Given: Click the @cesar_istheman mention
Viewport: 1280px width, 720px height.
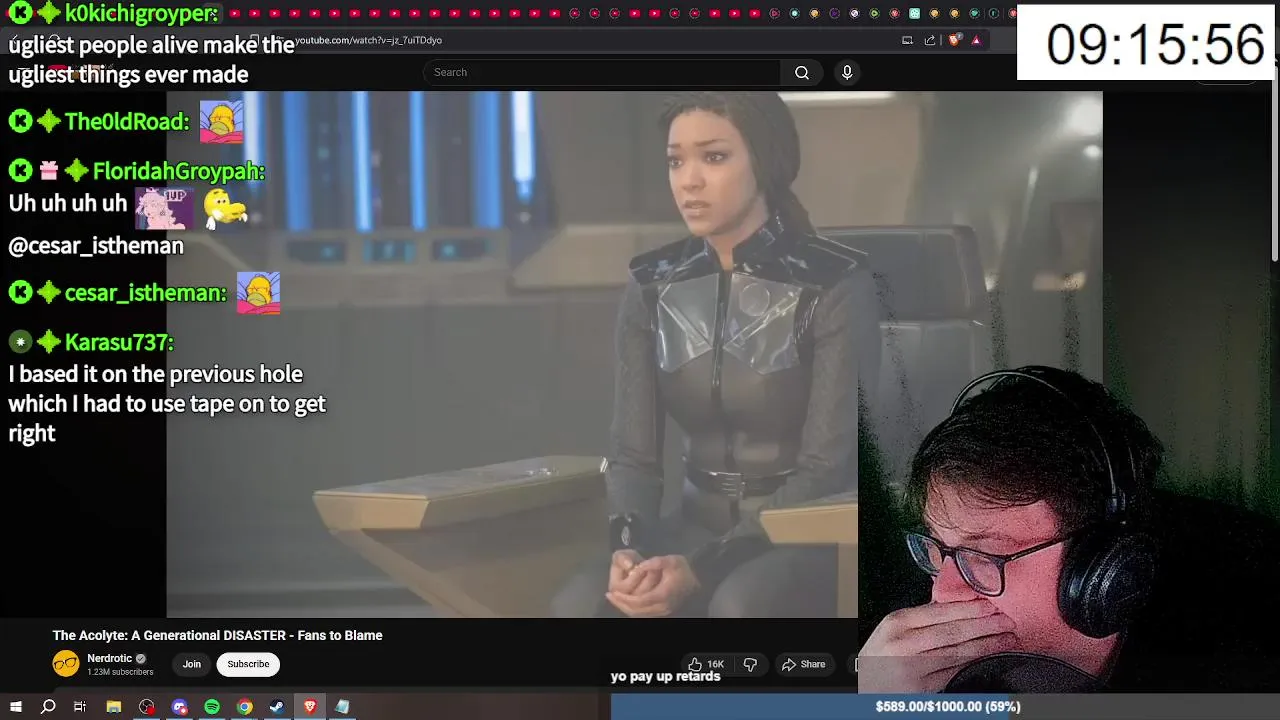Looking at the screenshot, I should coord(96,245).
